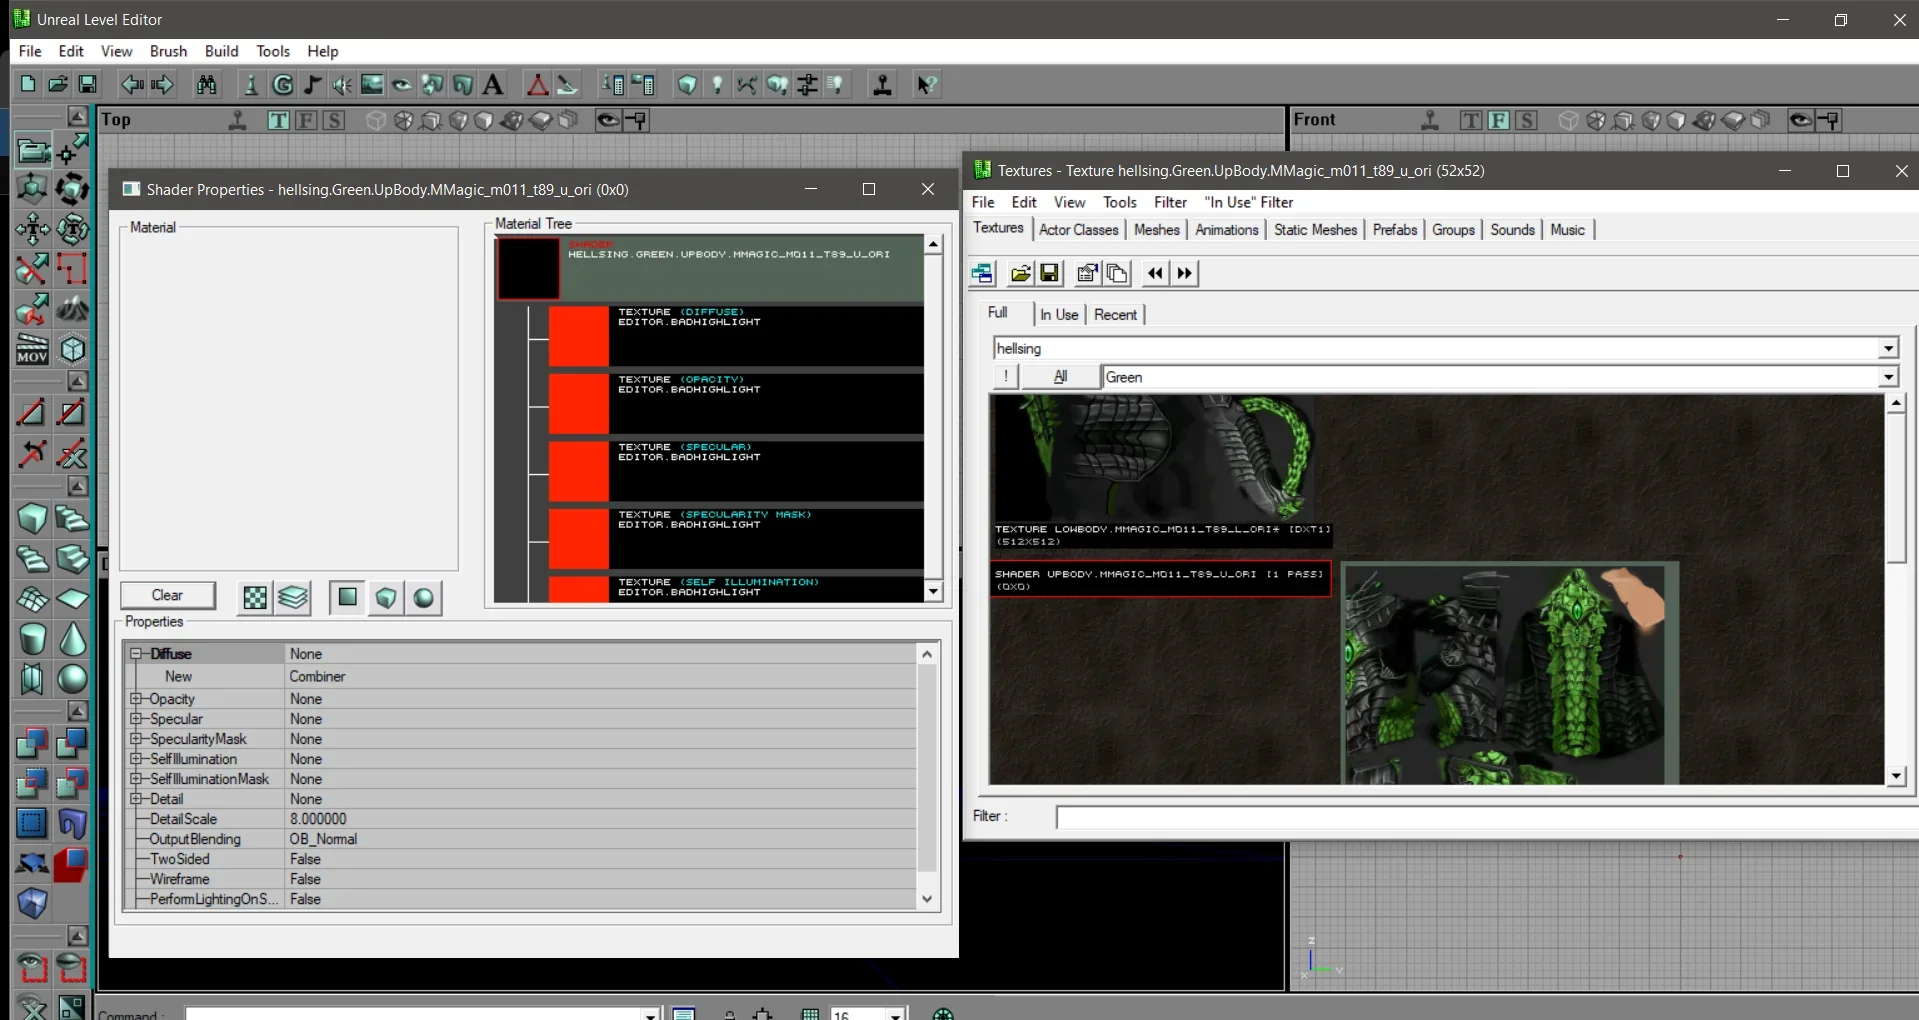Open the Green group dropdown

point(1887,377)
